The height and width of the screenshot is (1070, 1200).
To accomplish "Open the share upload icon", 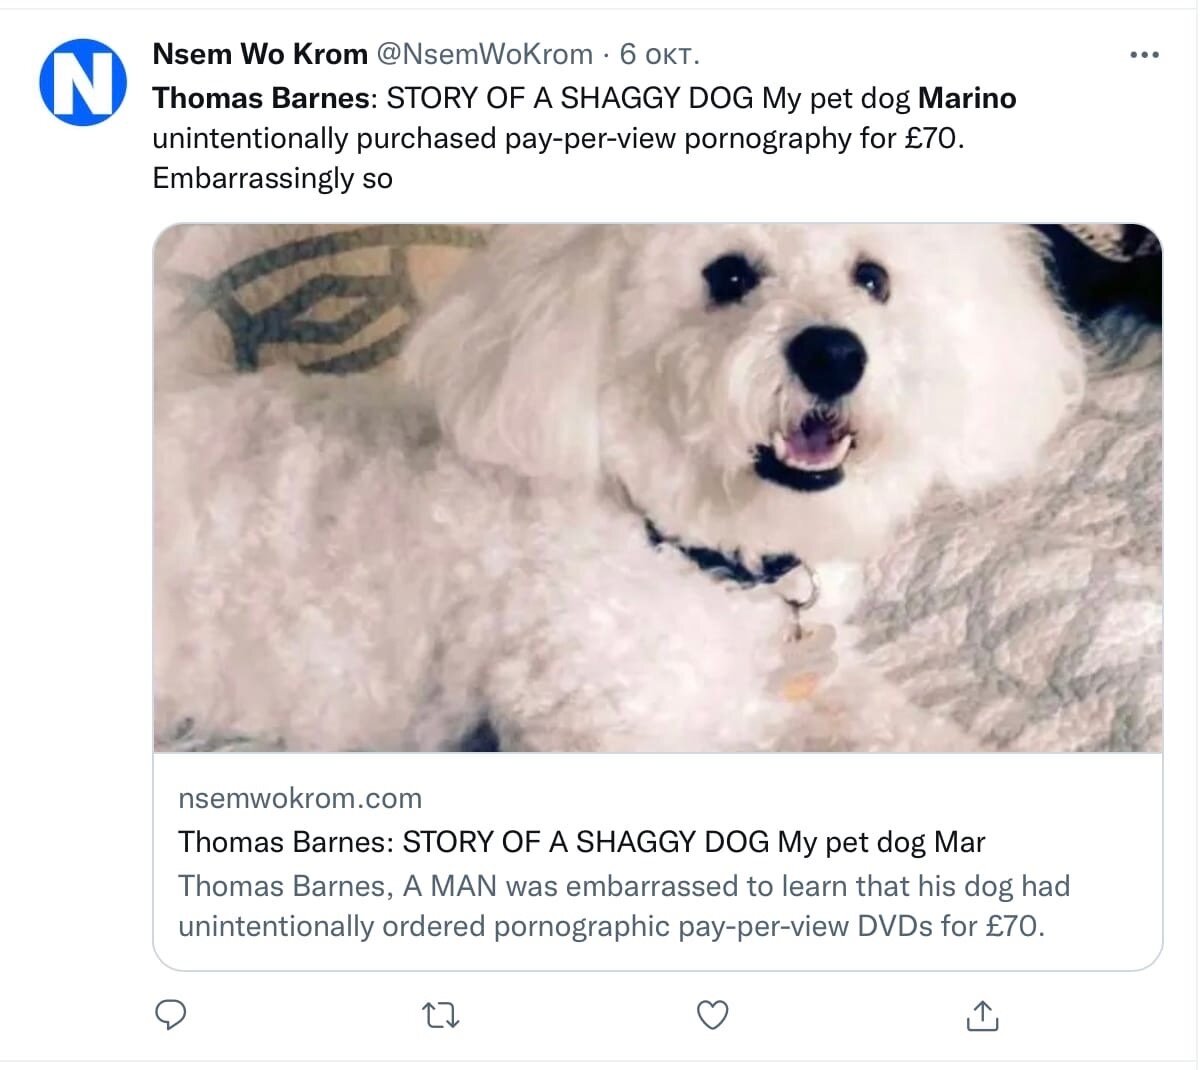I will [983, 1015].
